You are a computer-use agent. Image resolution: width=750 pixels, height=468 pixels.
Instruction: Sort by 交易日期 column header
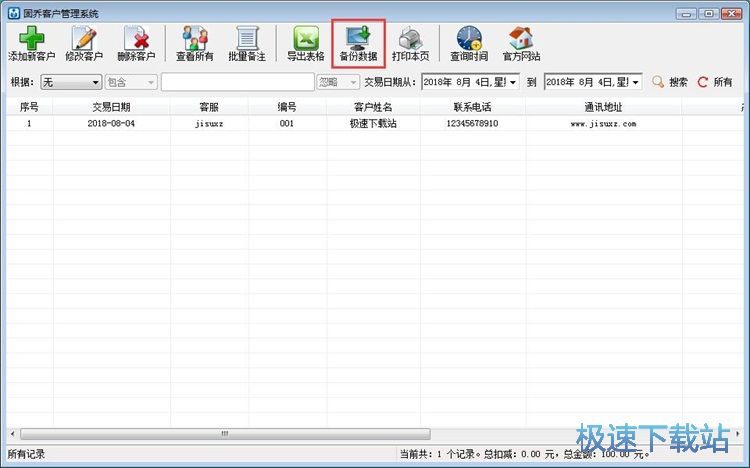[x=111, y=107]
